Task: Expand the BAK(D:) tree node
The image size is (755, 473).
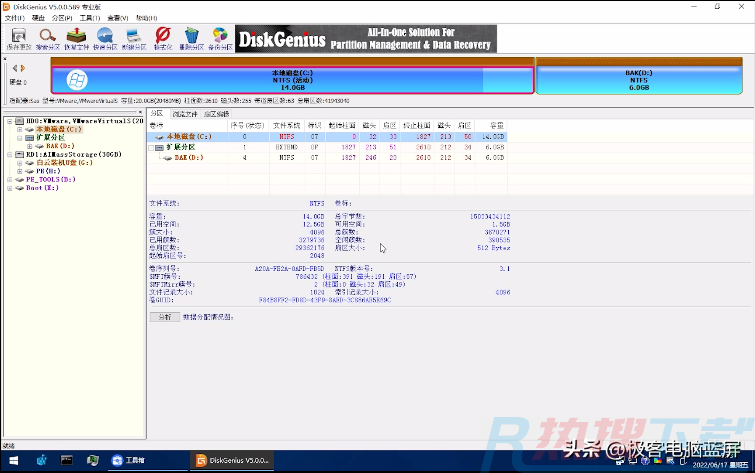Action: [x=30, y=146]
